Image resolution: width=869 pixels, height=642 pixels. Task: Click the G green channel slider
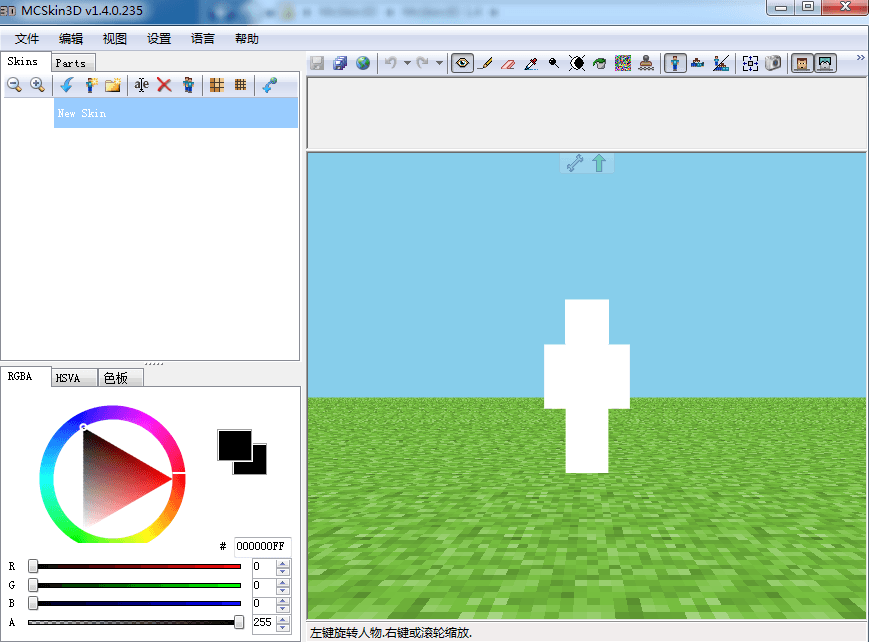(134, 585)
